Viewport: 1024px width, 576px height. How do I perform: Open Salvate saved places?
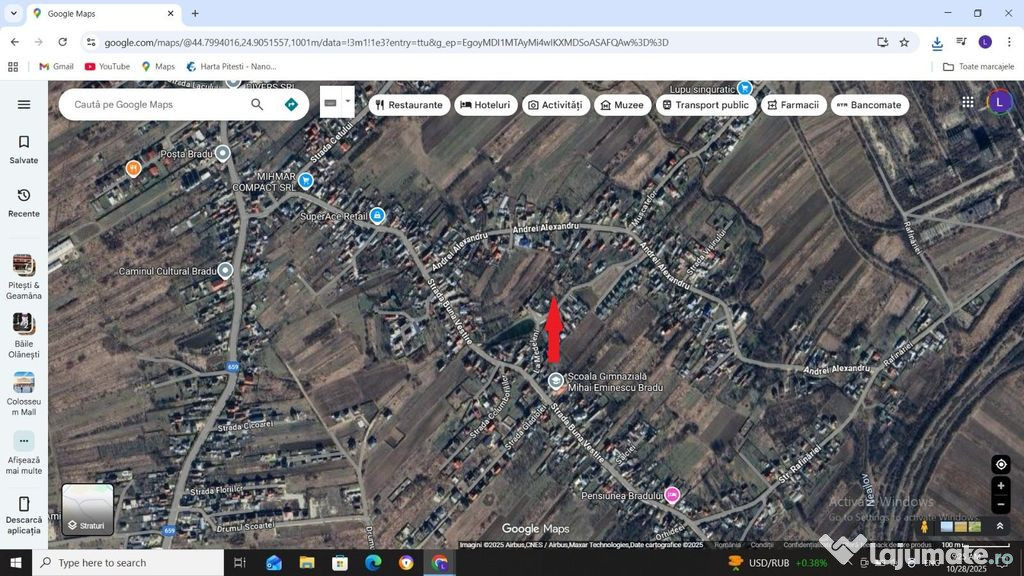coord(24,149)
